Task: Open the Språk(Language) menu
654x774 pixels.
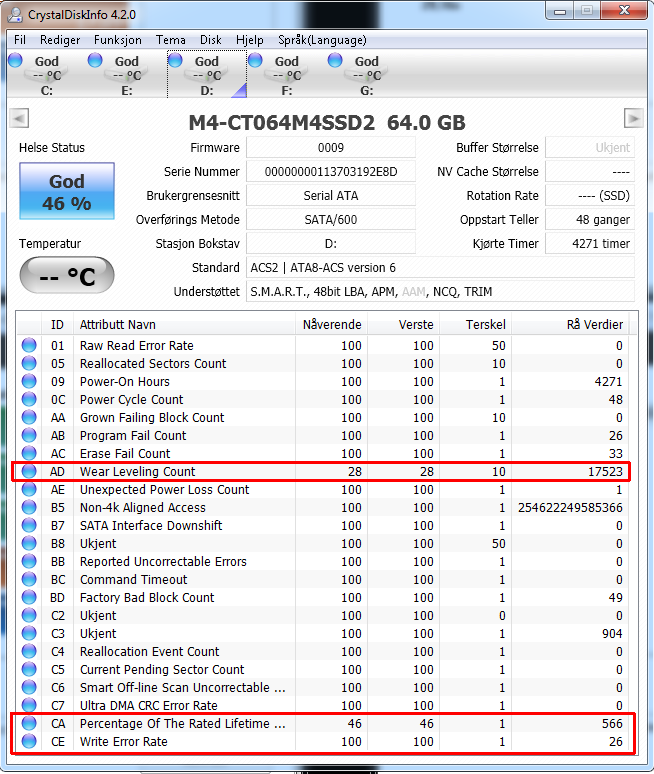Action: point(322,40)
